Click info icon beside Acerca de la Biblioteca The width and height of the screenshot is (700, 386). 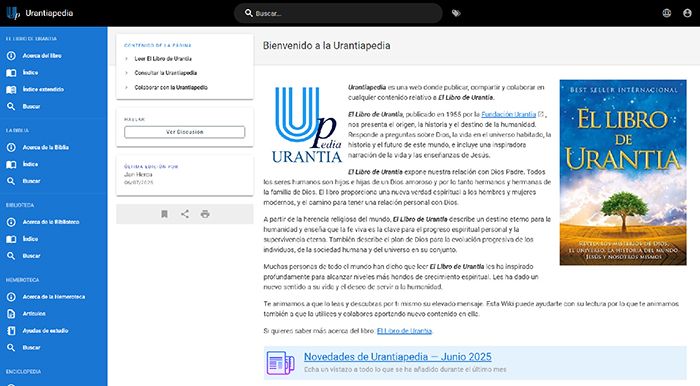pyautogui.click(x=11, y=222)
